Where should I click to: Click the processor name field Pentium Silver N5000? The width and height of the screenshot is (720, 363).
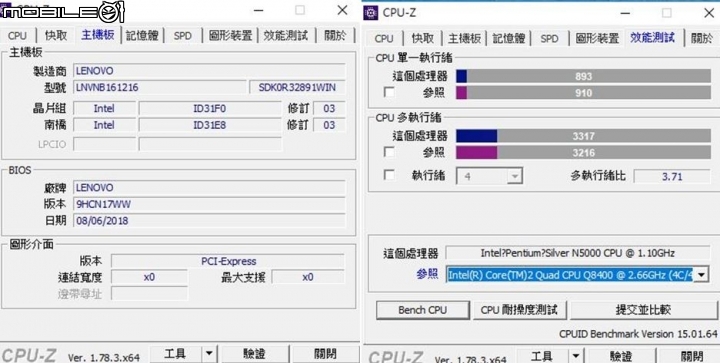578,253
